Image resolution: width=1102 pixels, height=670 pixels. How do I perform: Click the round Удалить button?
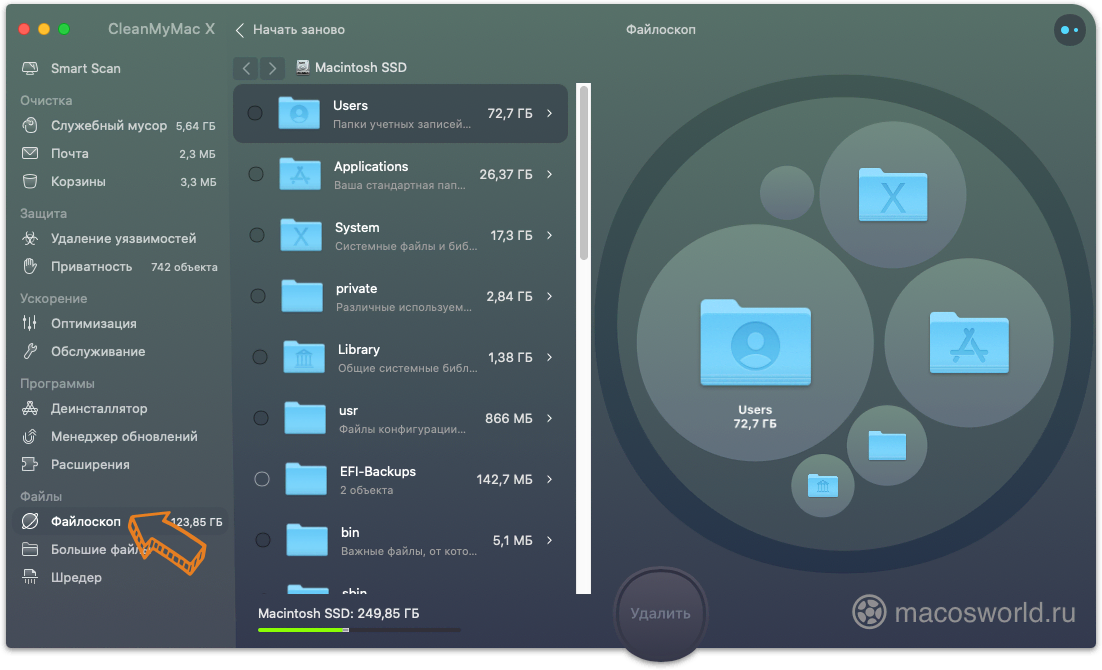point(660,614)
